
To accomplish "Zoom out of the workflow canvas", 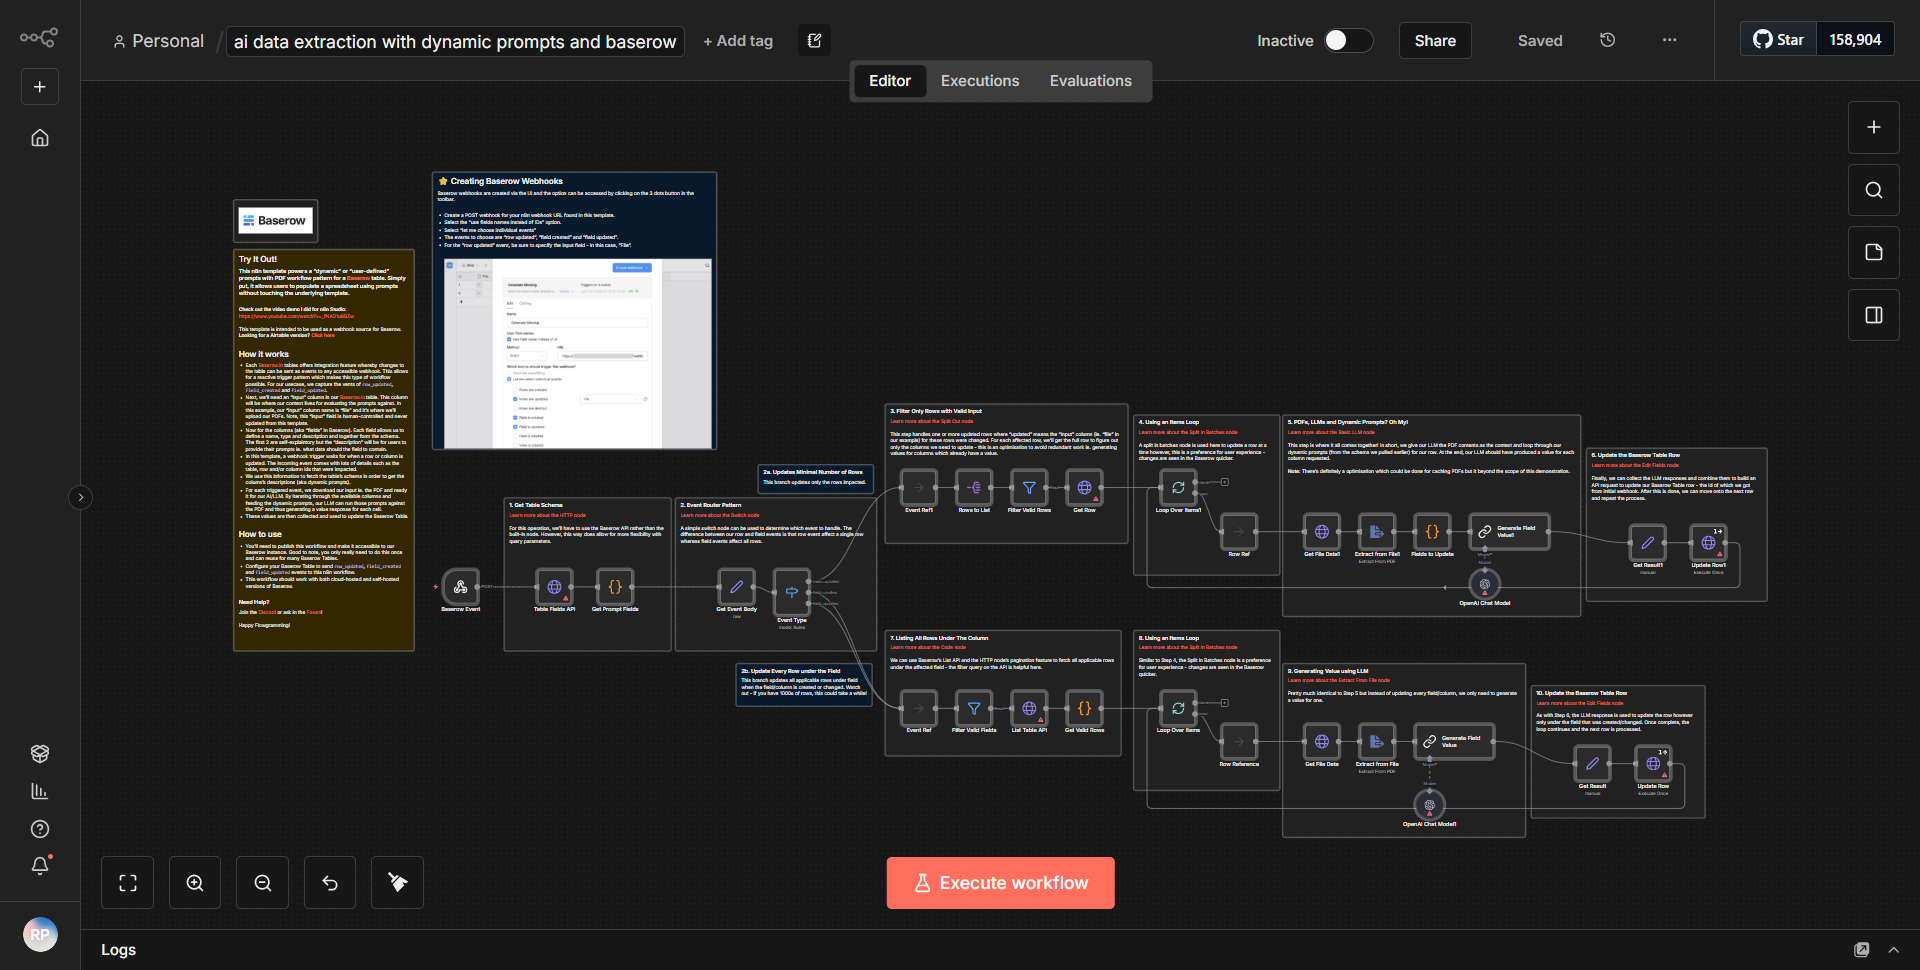I will pyautogui.click(x=262, y=882).
